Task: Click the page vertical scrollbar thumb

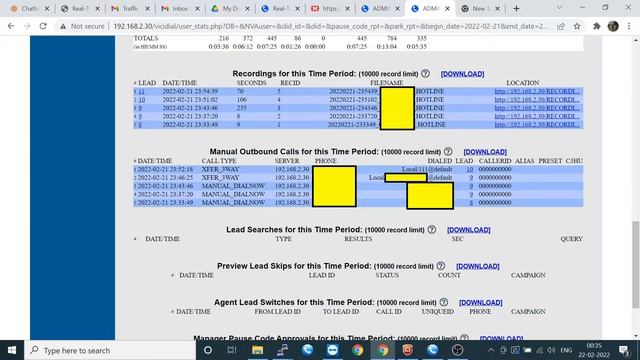Action: [x=636, y=264]
